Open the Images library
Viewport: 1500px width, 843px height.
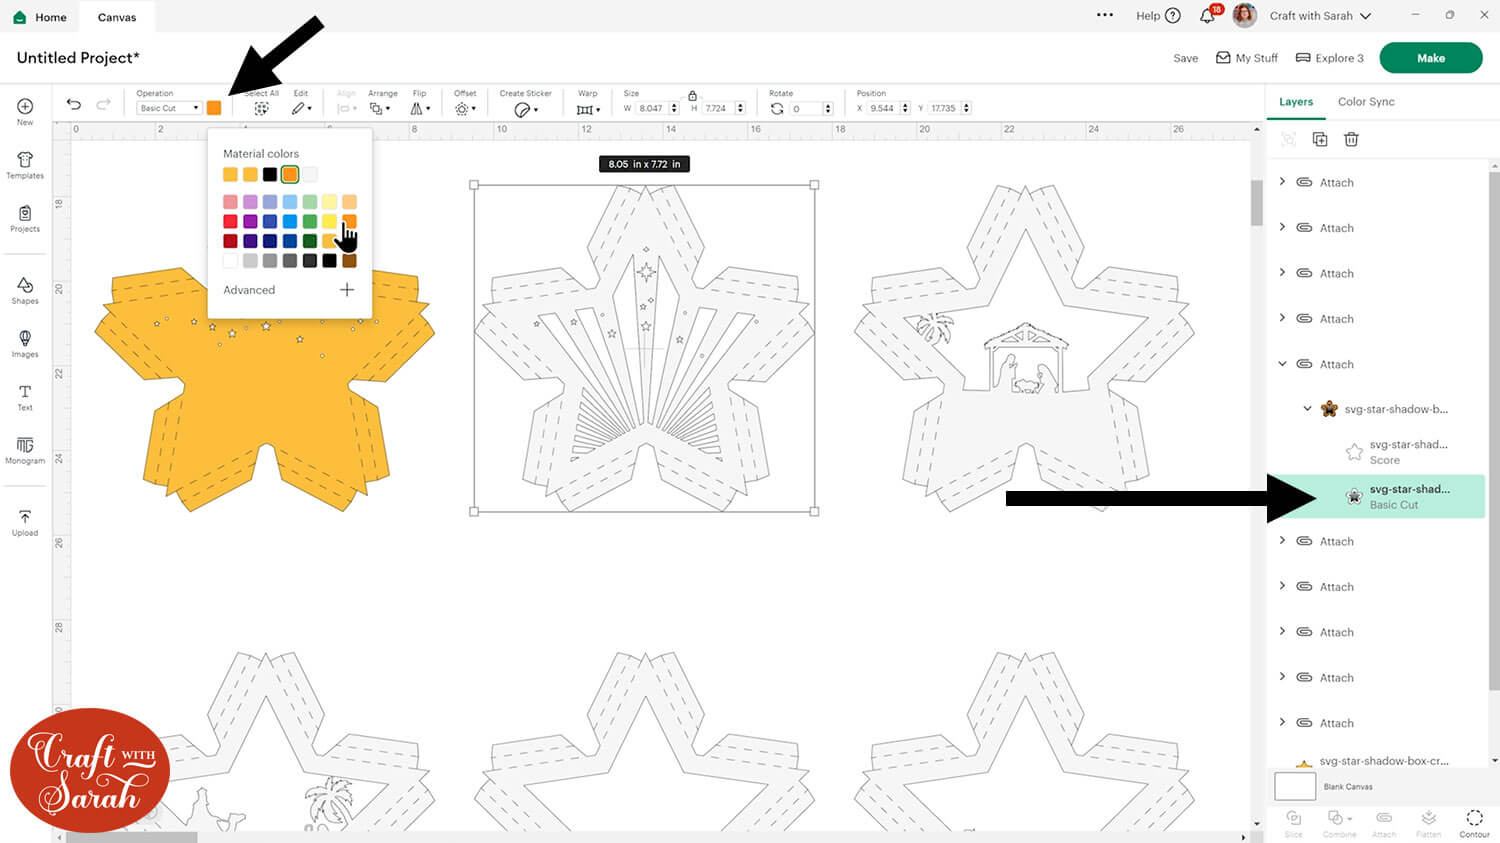coord(25,339)
